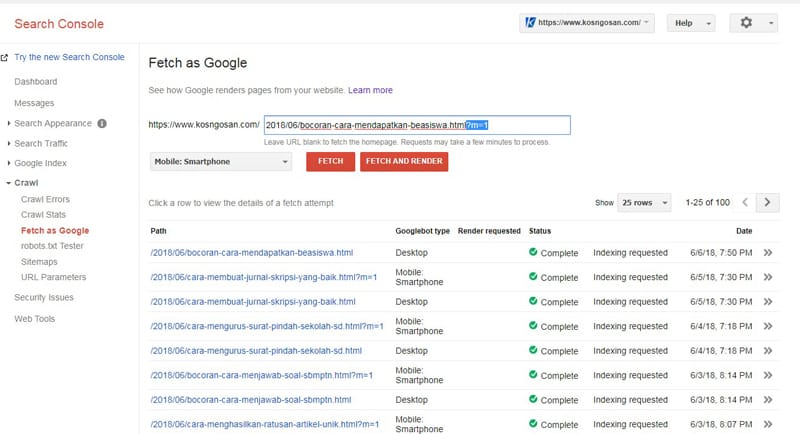Click the Googlebot type column header
Screen dimensions: 800x434
tap(422, 231)
